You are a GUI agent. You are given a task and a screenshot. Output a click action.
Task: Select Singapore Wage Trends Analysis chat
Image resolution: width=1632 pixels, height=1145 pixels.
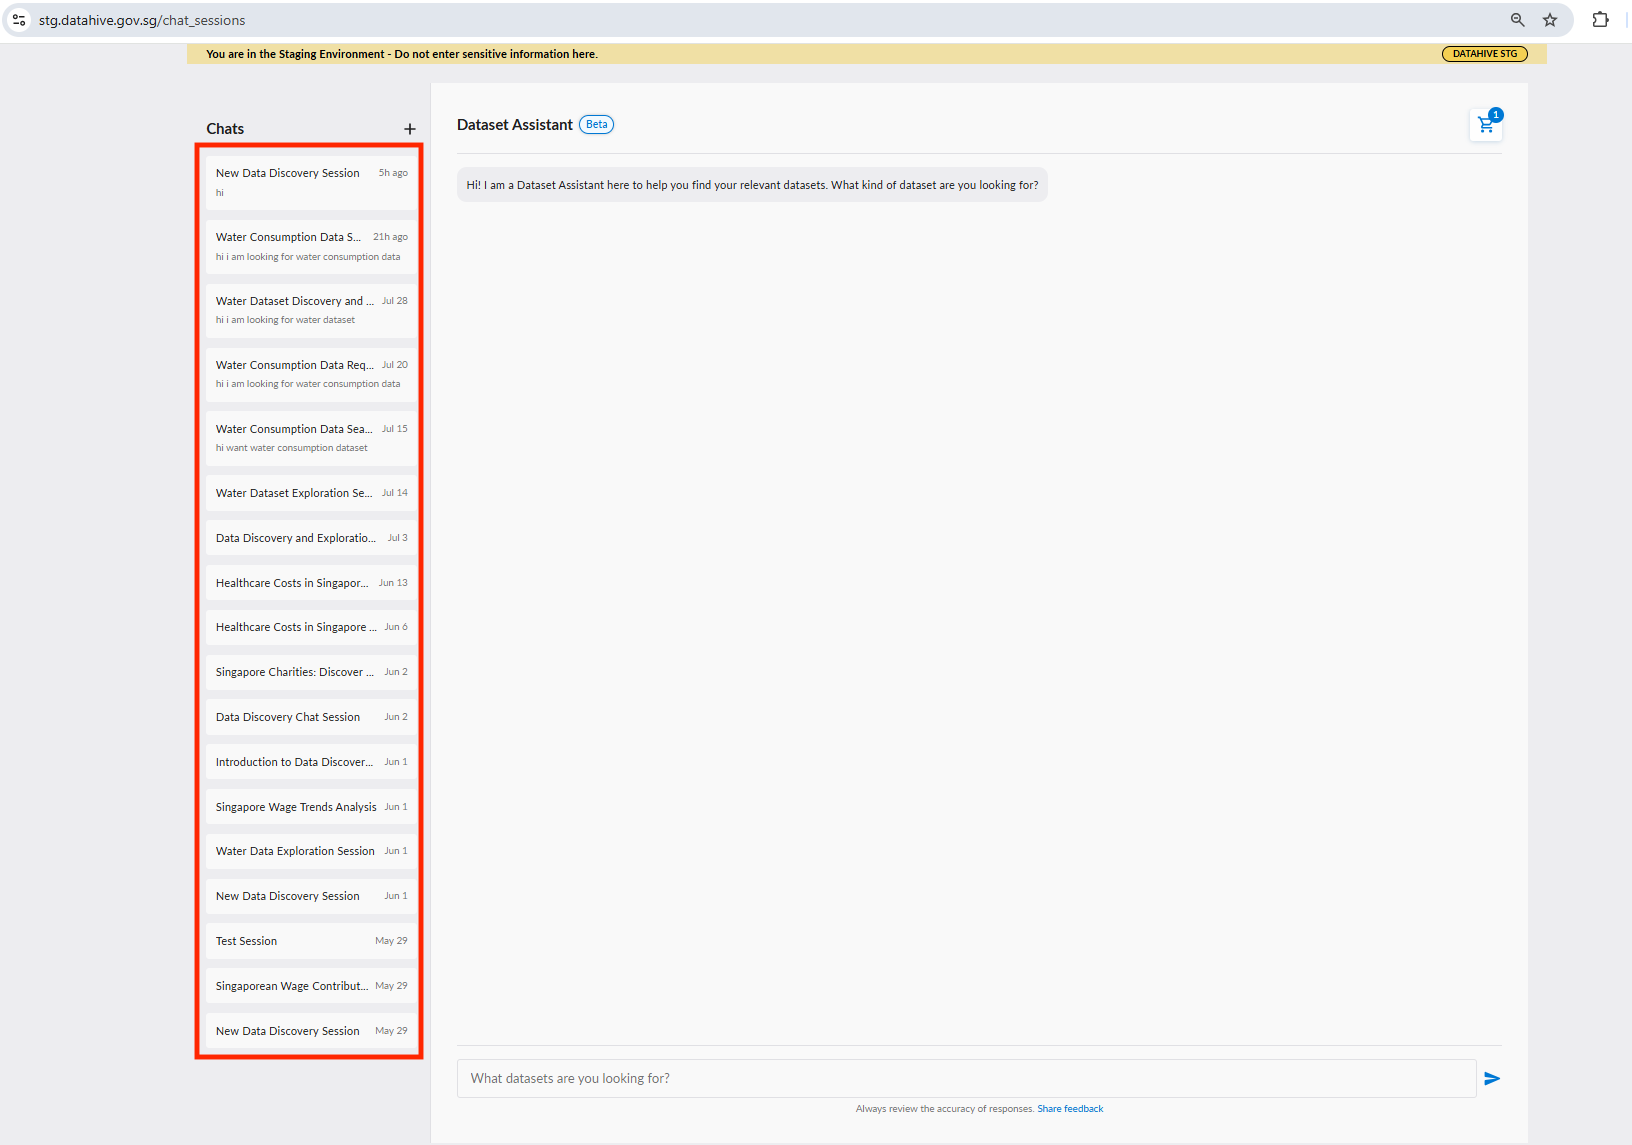[311, 807]
